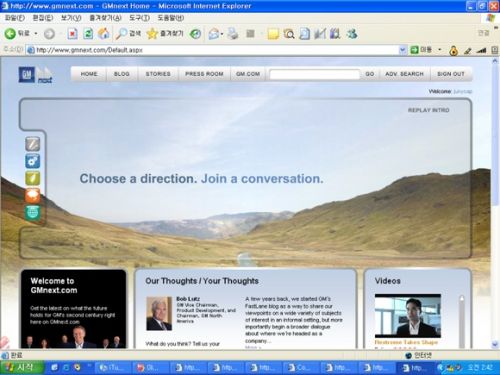
Task: Open the Help menu in menu bar
Action: pos(171,18)
